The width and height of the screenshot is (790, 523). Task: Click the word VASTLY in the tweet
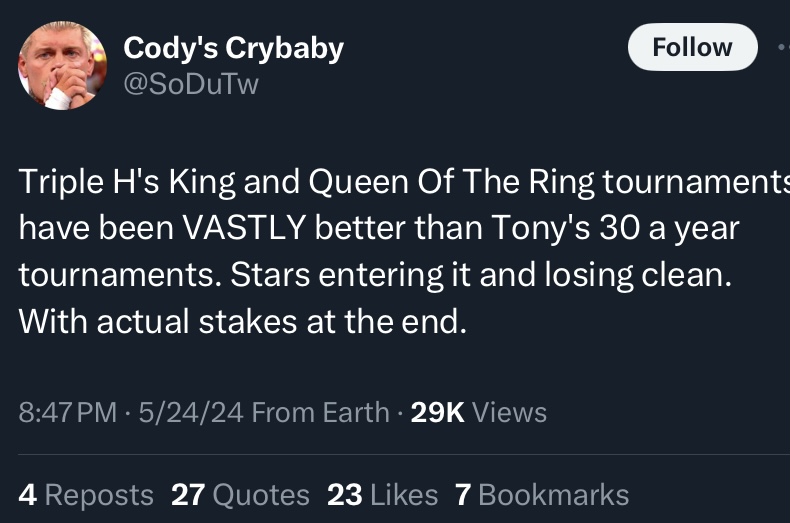pos(244,228)
